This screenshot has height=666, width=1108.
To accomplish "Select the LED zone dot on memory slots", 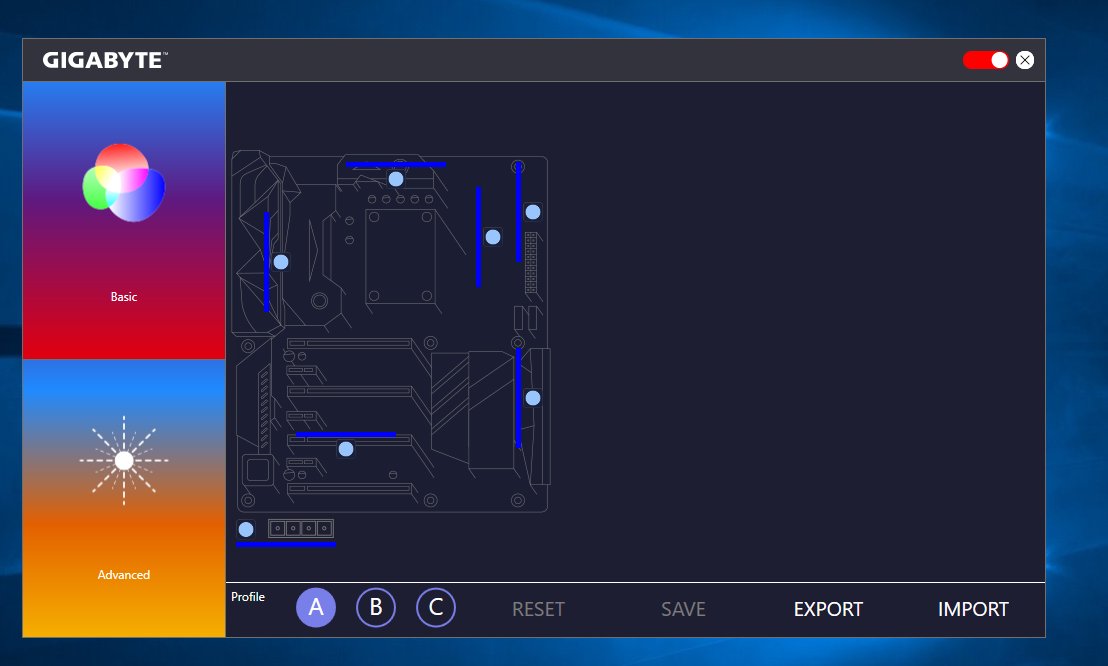I will [492, 237].
